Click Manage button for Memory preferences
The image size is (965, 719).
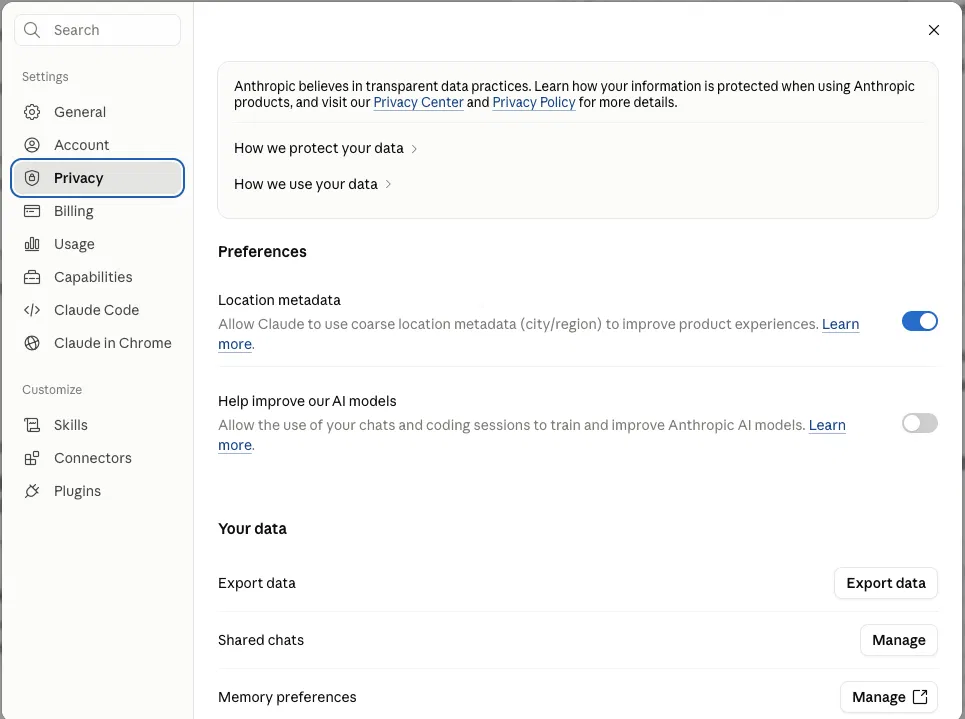point(889,697)
